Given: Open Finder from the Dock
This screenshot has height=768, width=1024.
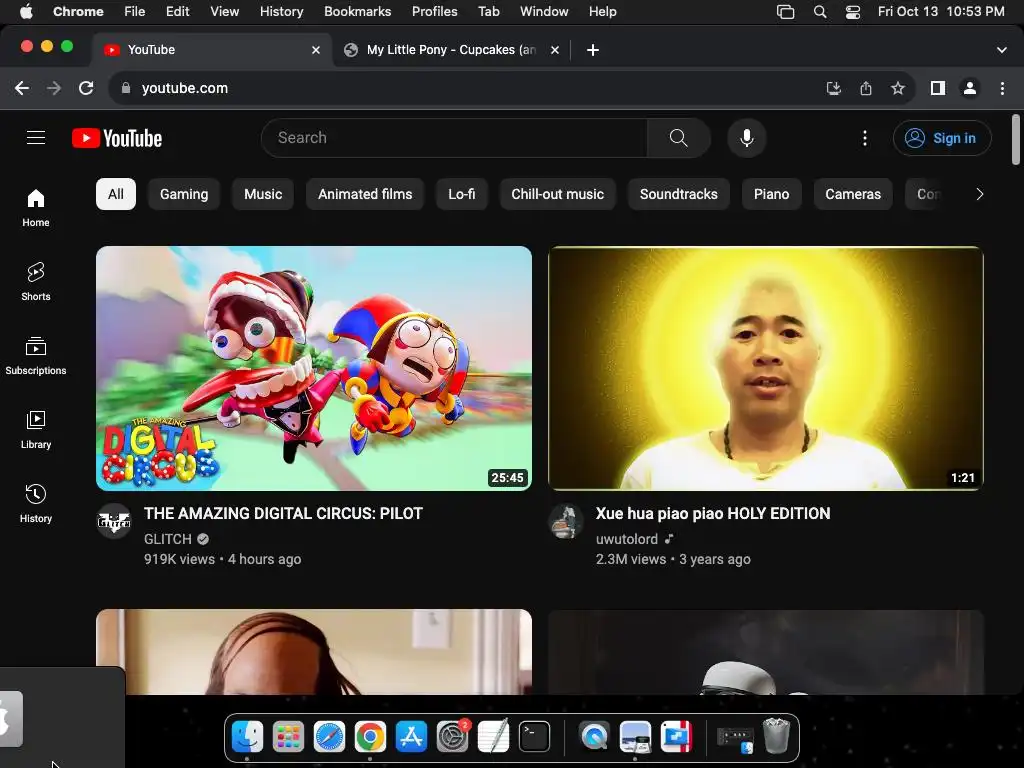Looking at the screenshot, I should pos(248,737).
